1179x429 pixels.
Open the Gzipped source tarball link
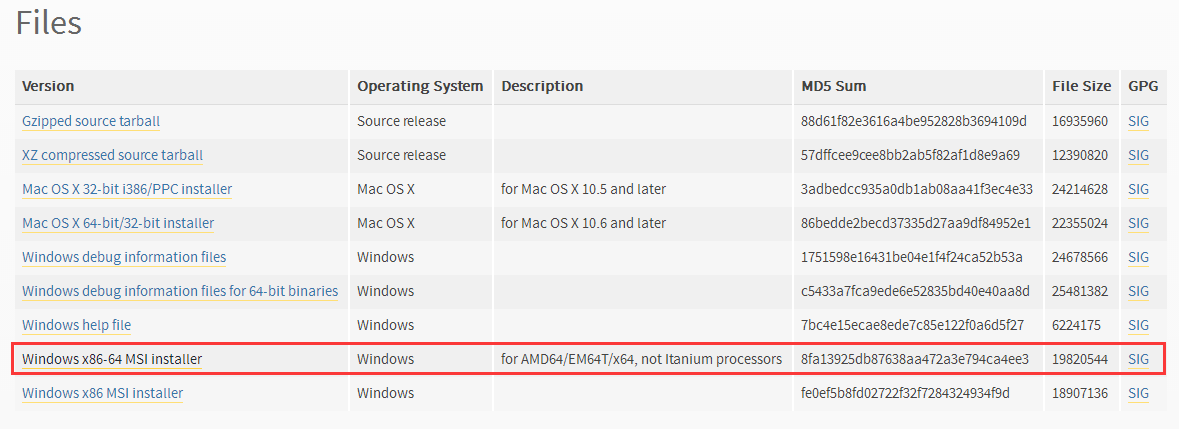[91, 121]
